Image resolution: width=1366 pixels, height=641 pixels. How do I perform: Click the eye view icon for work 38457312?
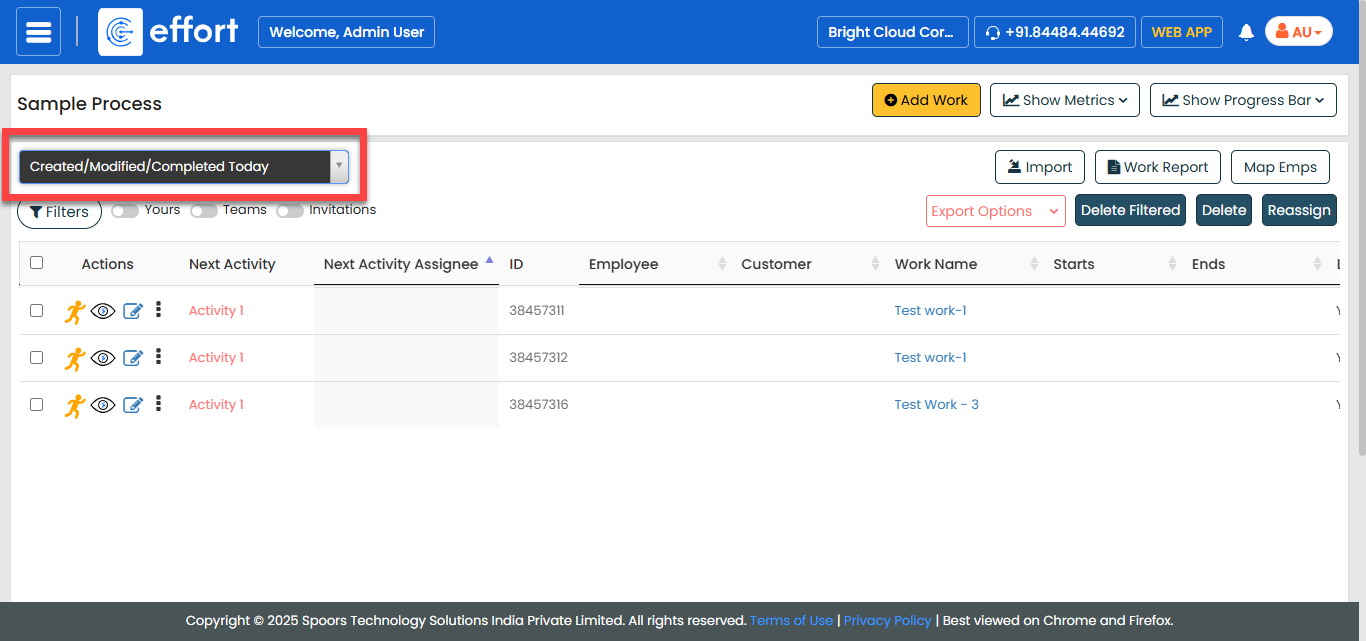coord(103,358)
